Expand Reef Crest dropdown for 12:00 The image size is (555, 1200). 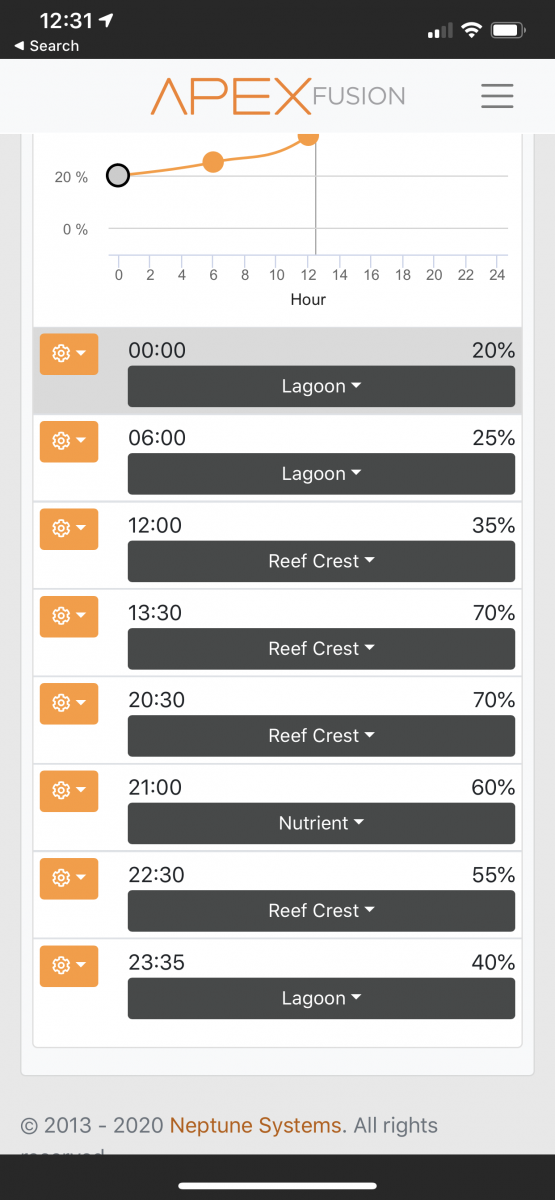pyautogui.click(x=321, y=561)
